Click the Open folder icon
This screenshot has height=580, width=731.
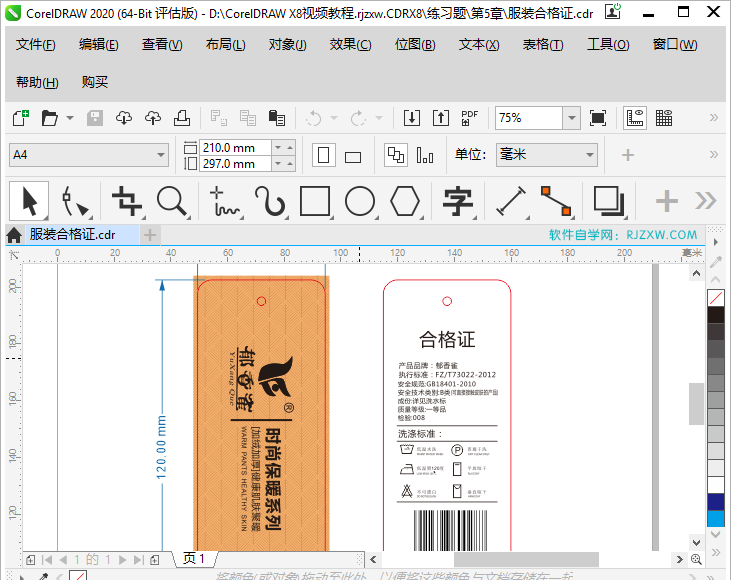[x=49, y=118]
